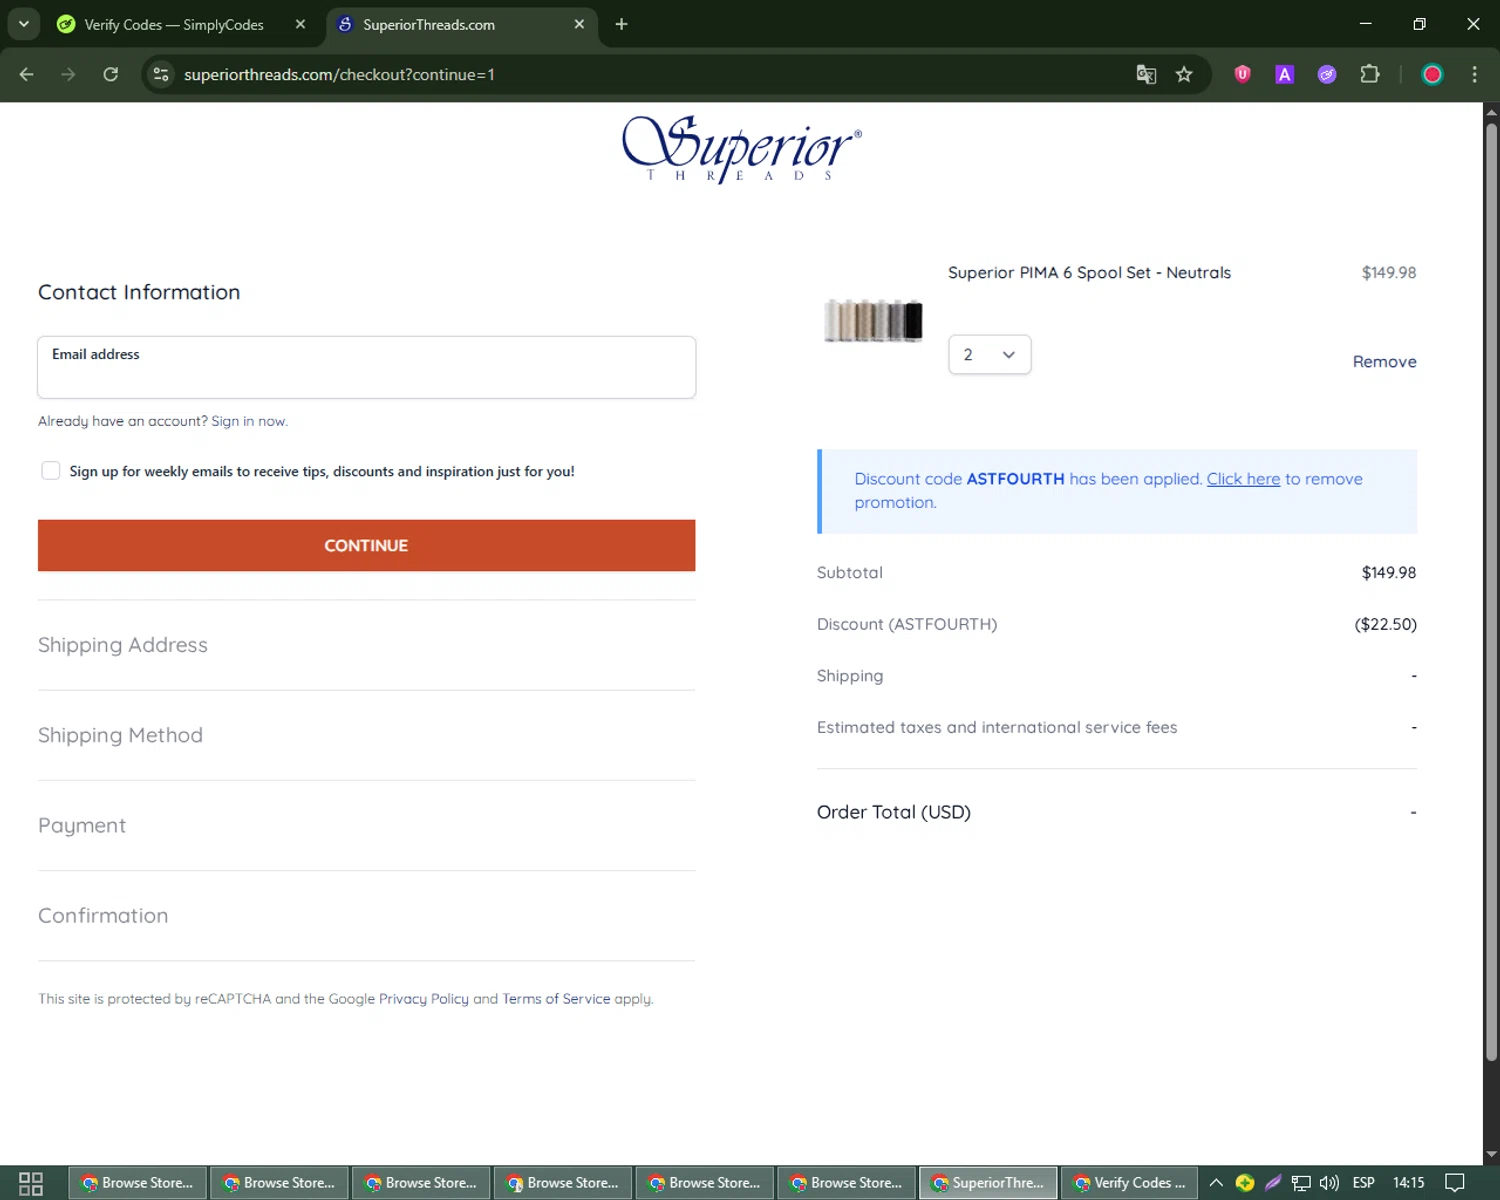This screenshot has height=1200, width=1500.
Task: Click the translate page icon
Action: [1146, 74]
